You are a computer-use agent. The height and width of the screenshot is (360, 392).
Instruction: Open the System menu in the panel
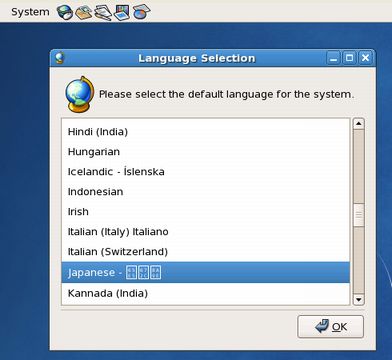(30, 12)
